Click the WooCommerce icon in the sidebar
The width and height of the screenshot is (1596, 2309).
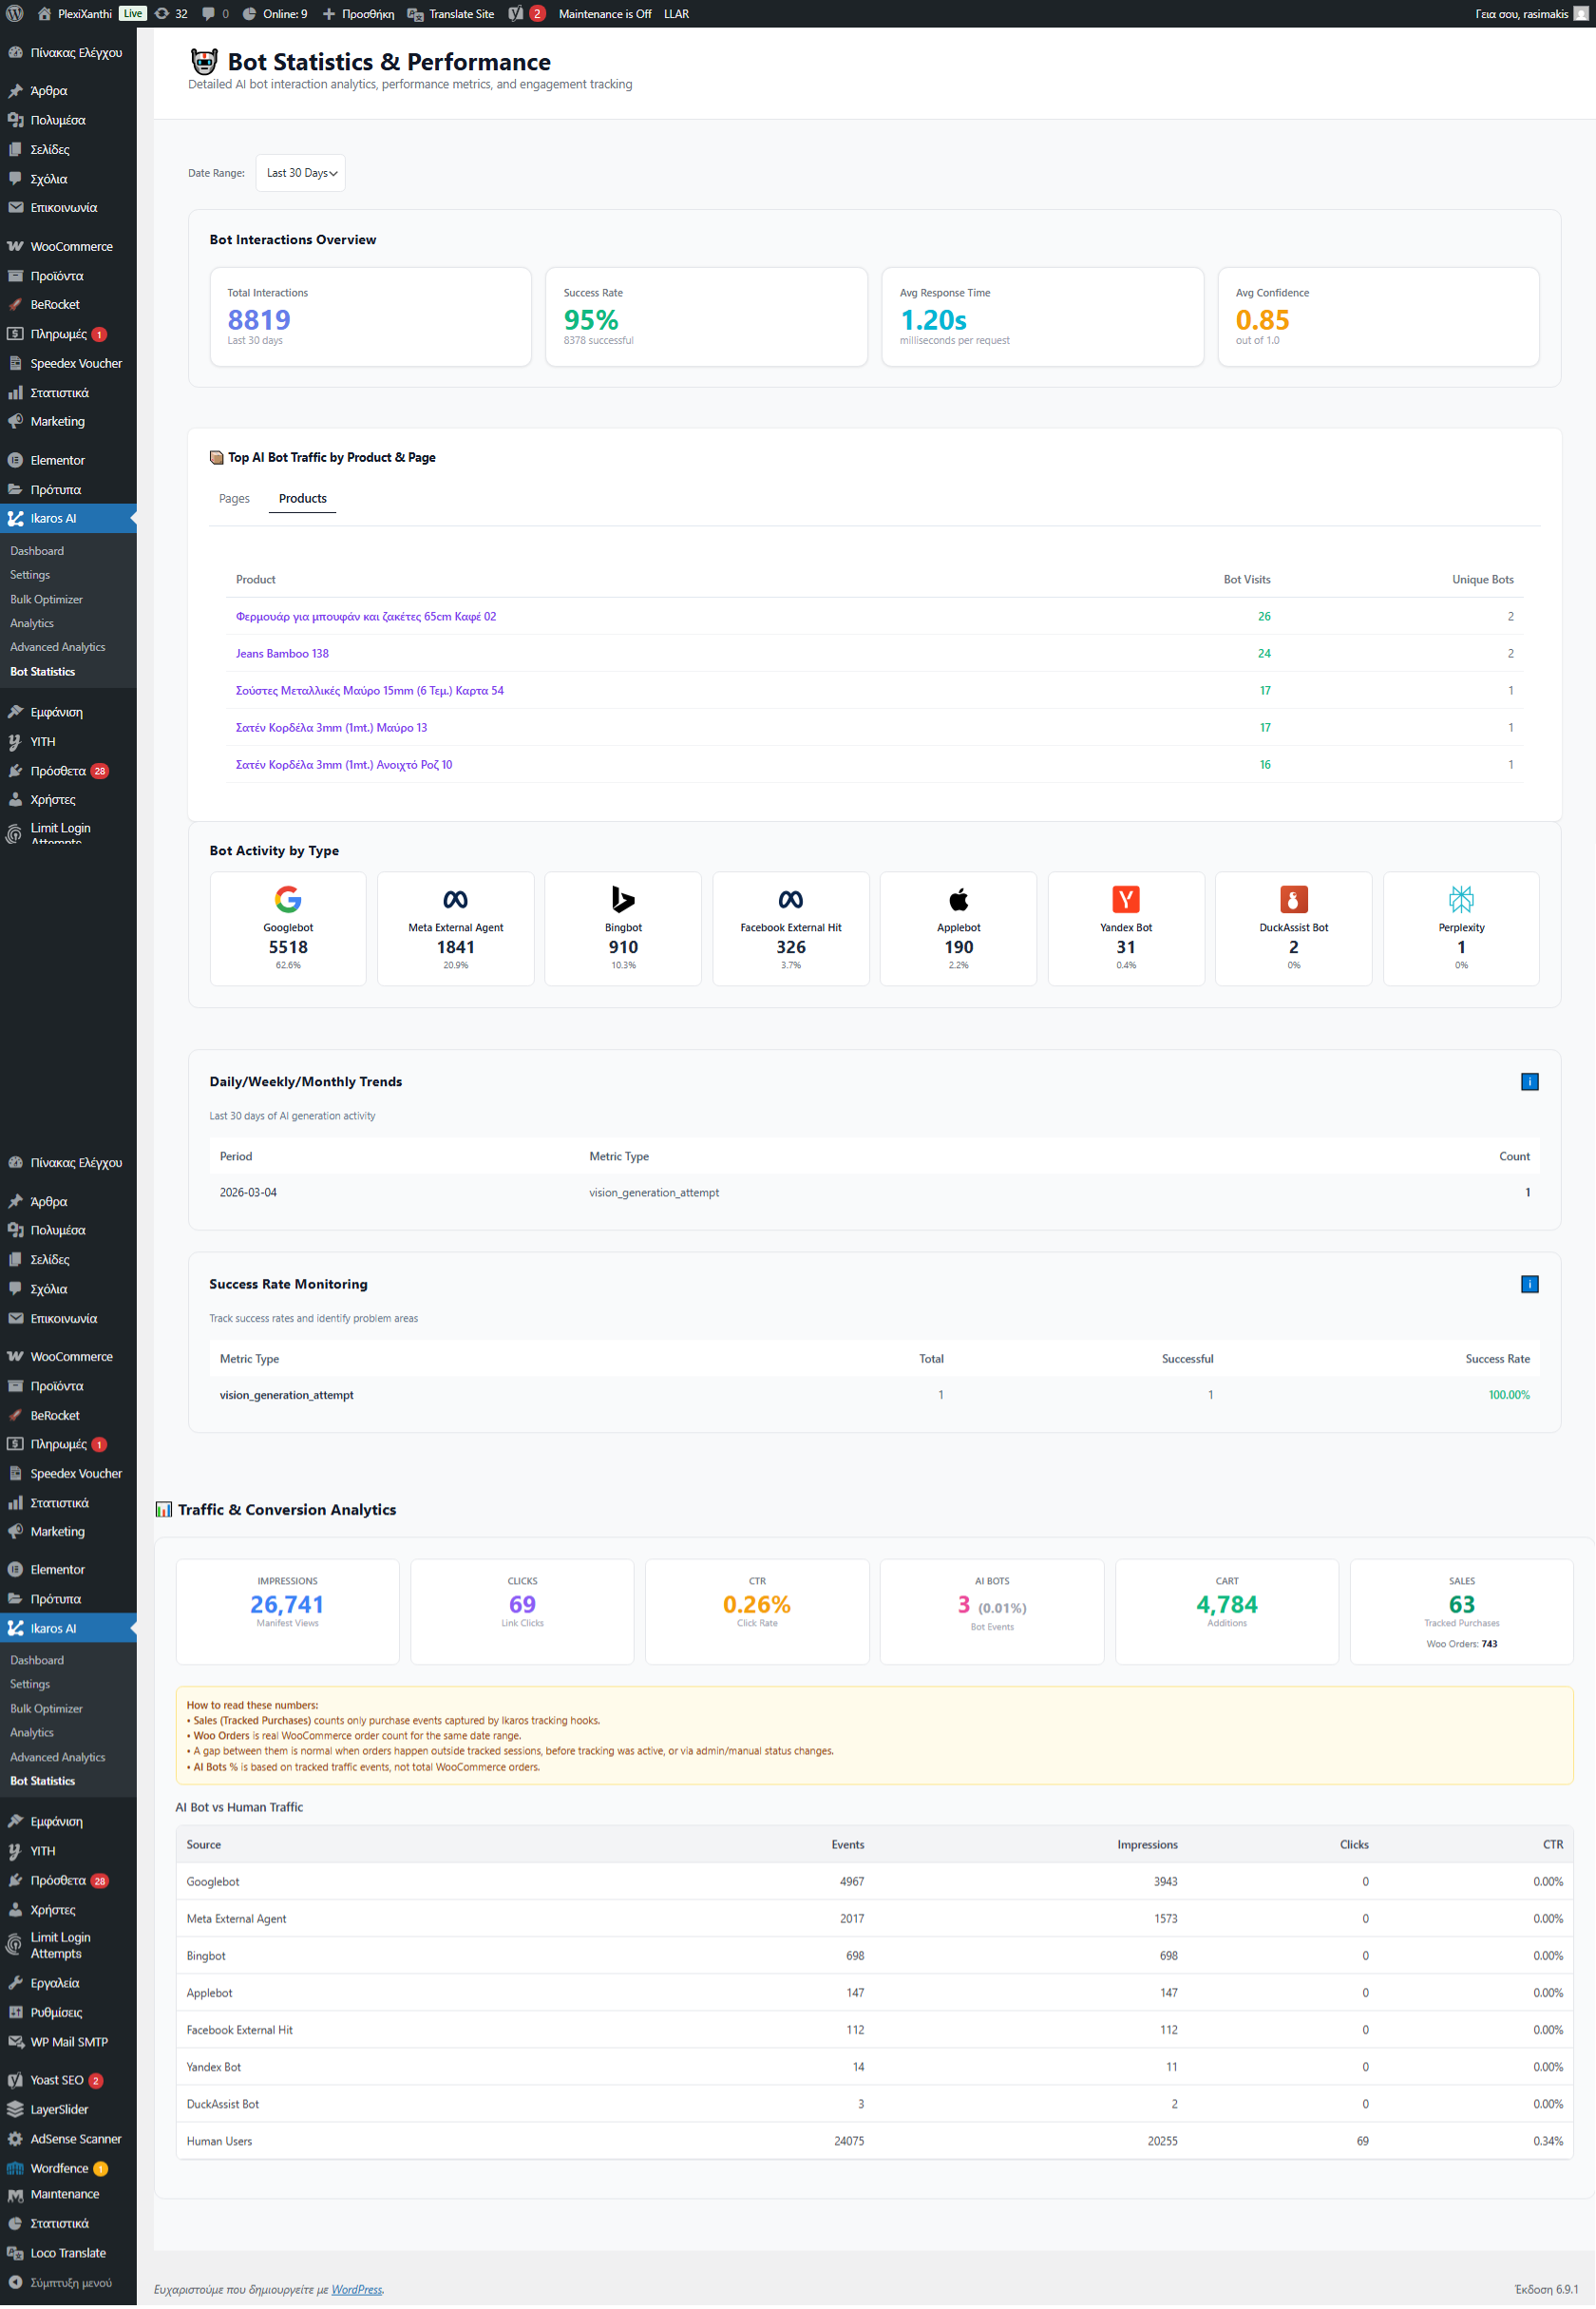point(15,246)
